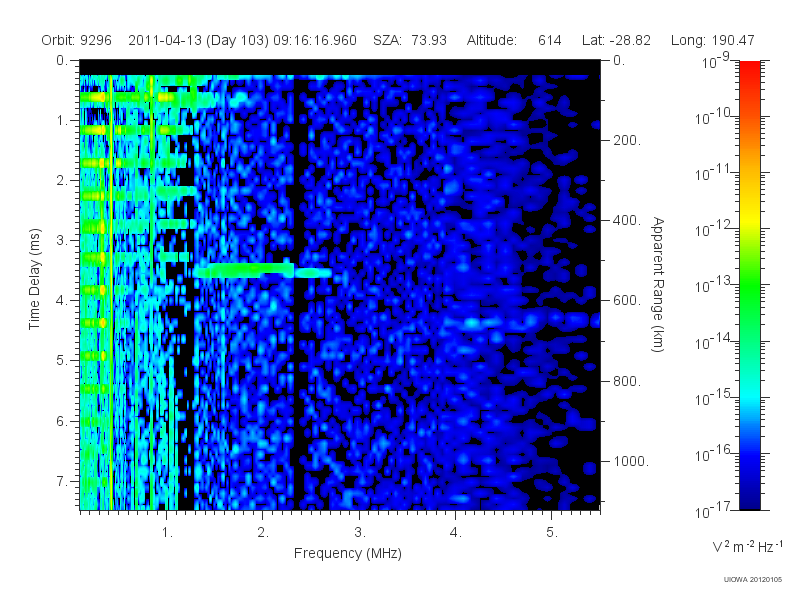The width and height of the screenshot is (800, 600).
Task: Click the 'Time Delay (ms)' axis title
Action: pyautogui.click(x=34, y=279)
